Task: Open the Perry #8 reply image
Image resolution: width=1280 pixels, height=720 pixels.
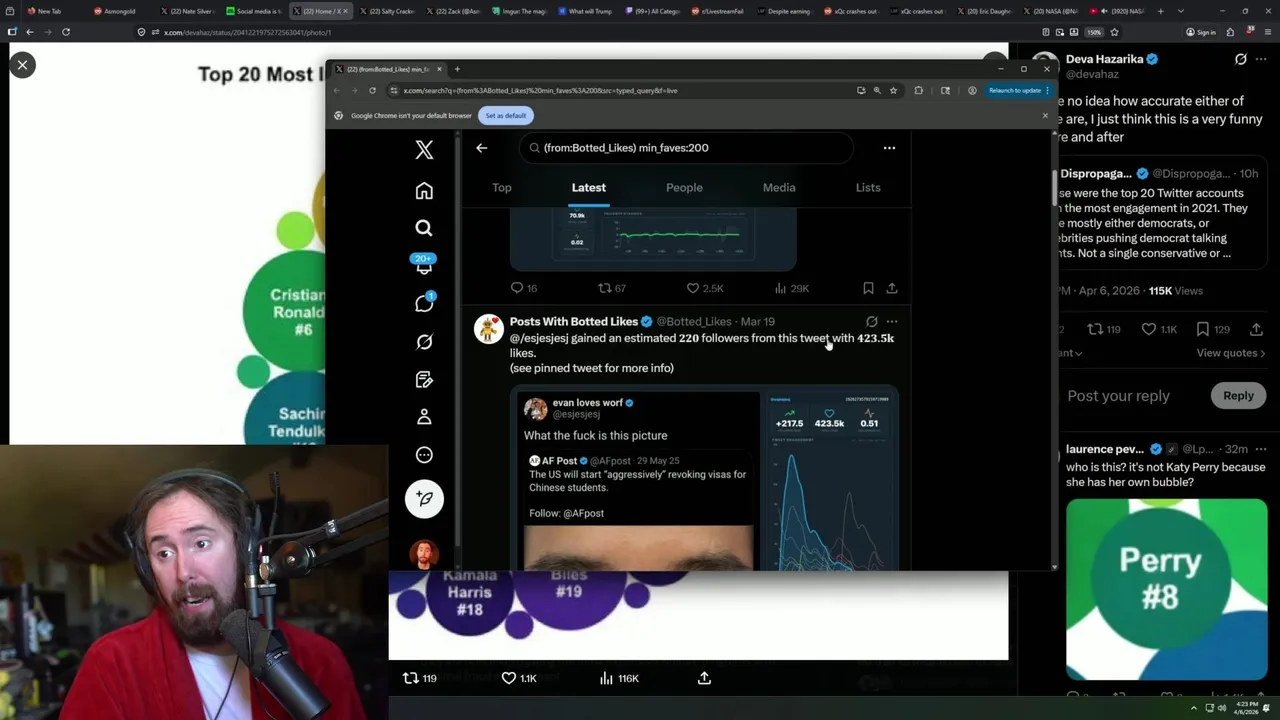Action: click(x=1166, y=589)
